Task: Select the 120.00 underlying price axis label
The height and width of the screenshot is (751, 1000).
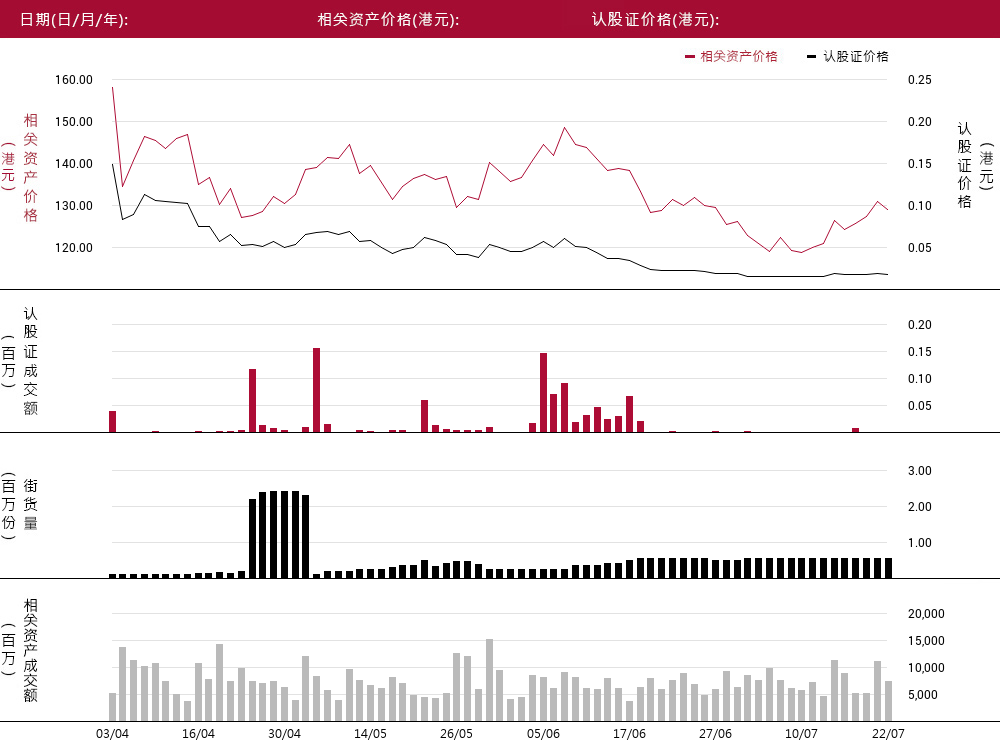Action: tap(74, 248)
